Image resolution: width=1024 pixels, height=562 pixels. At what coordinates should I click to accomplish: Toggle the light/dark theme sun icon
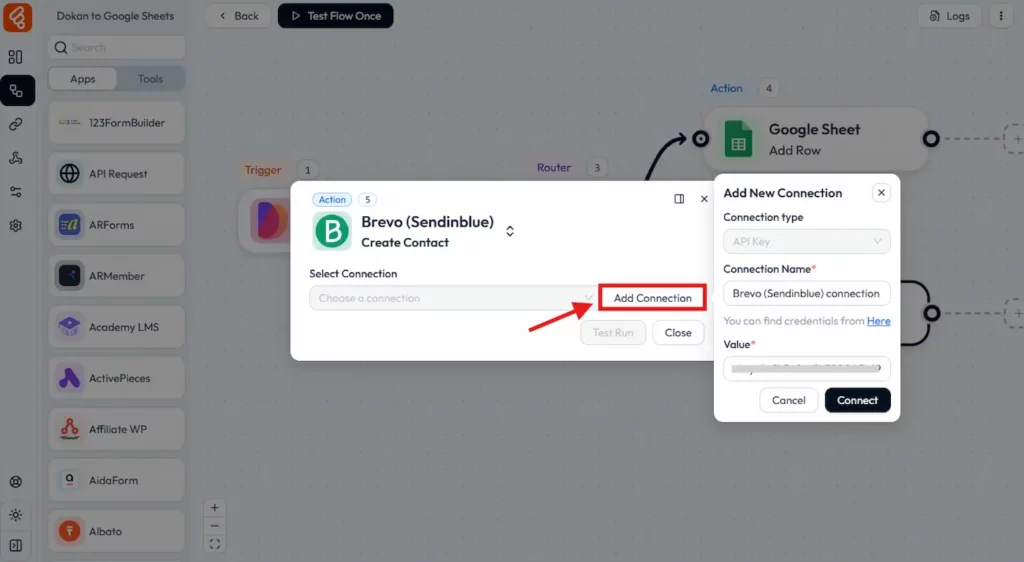pos(16,515)
